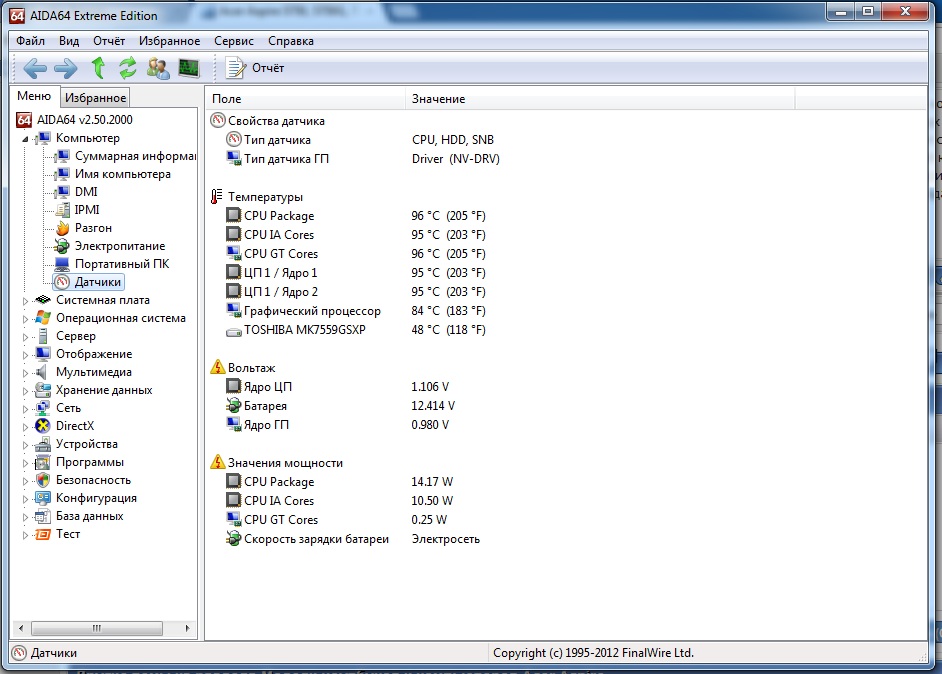Screen dimensions: 942x674
Task: Expand the Сервер tree node
Action: tap(26, 337)
